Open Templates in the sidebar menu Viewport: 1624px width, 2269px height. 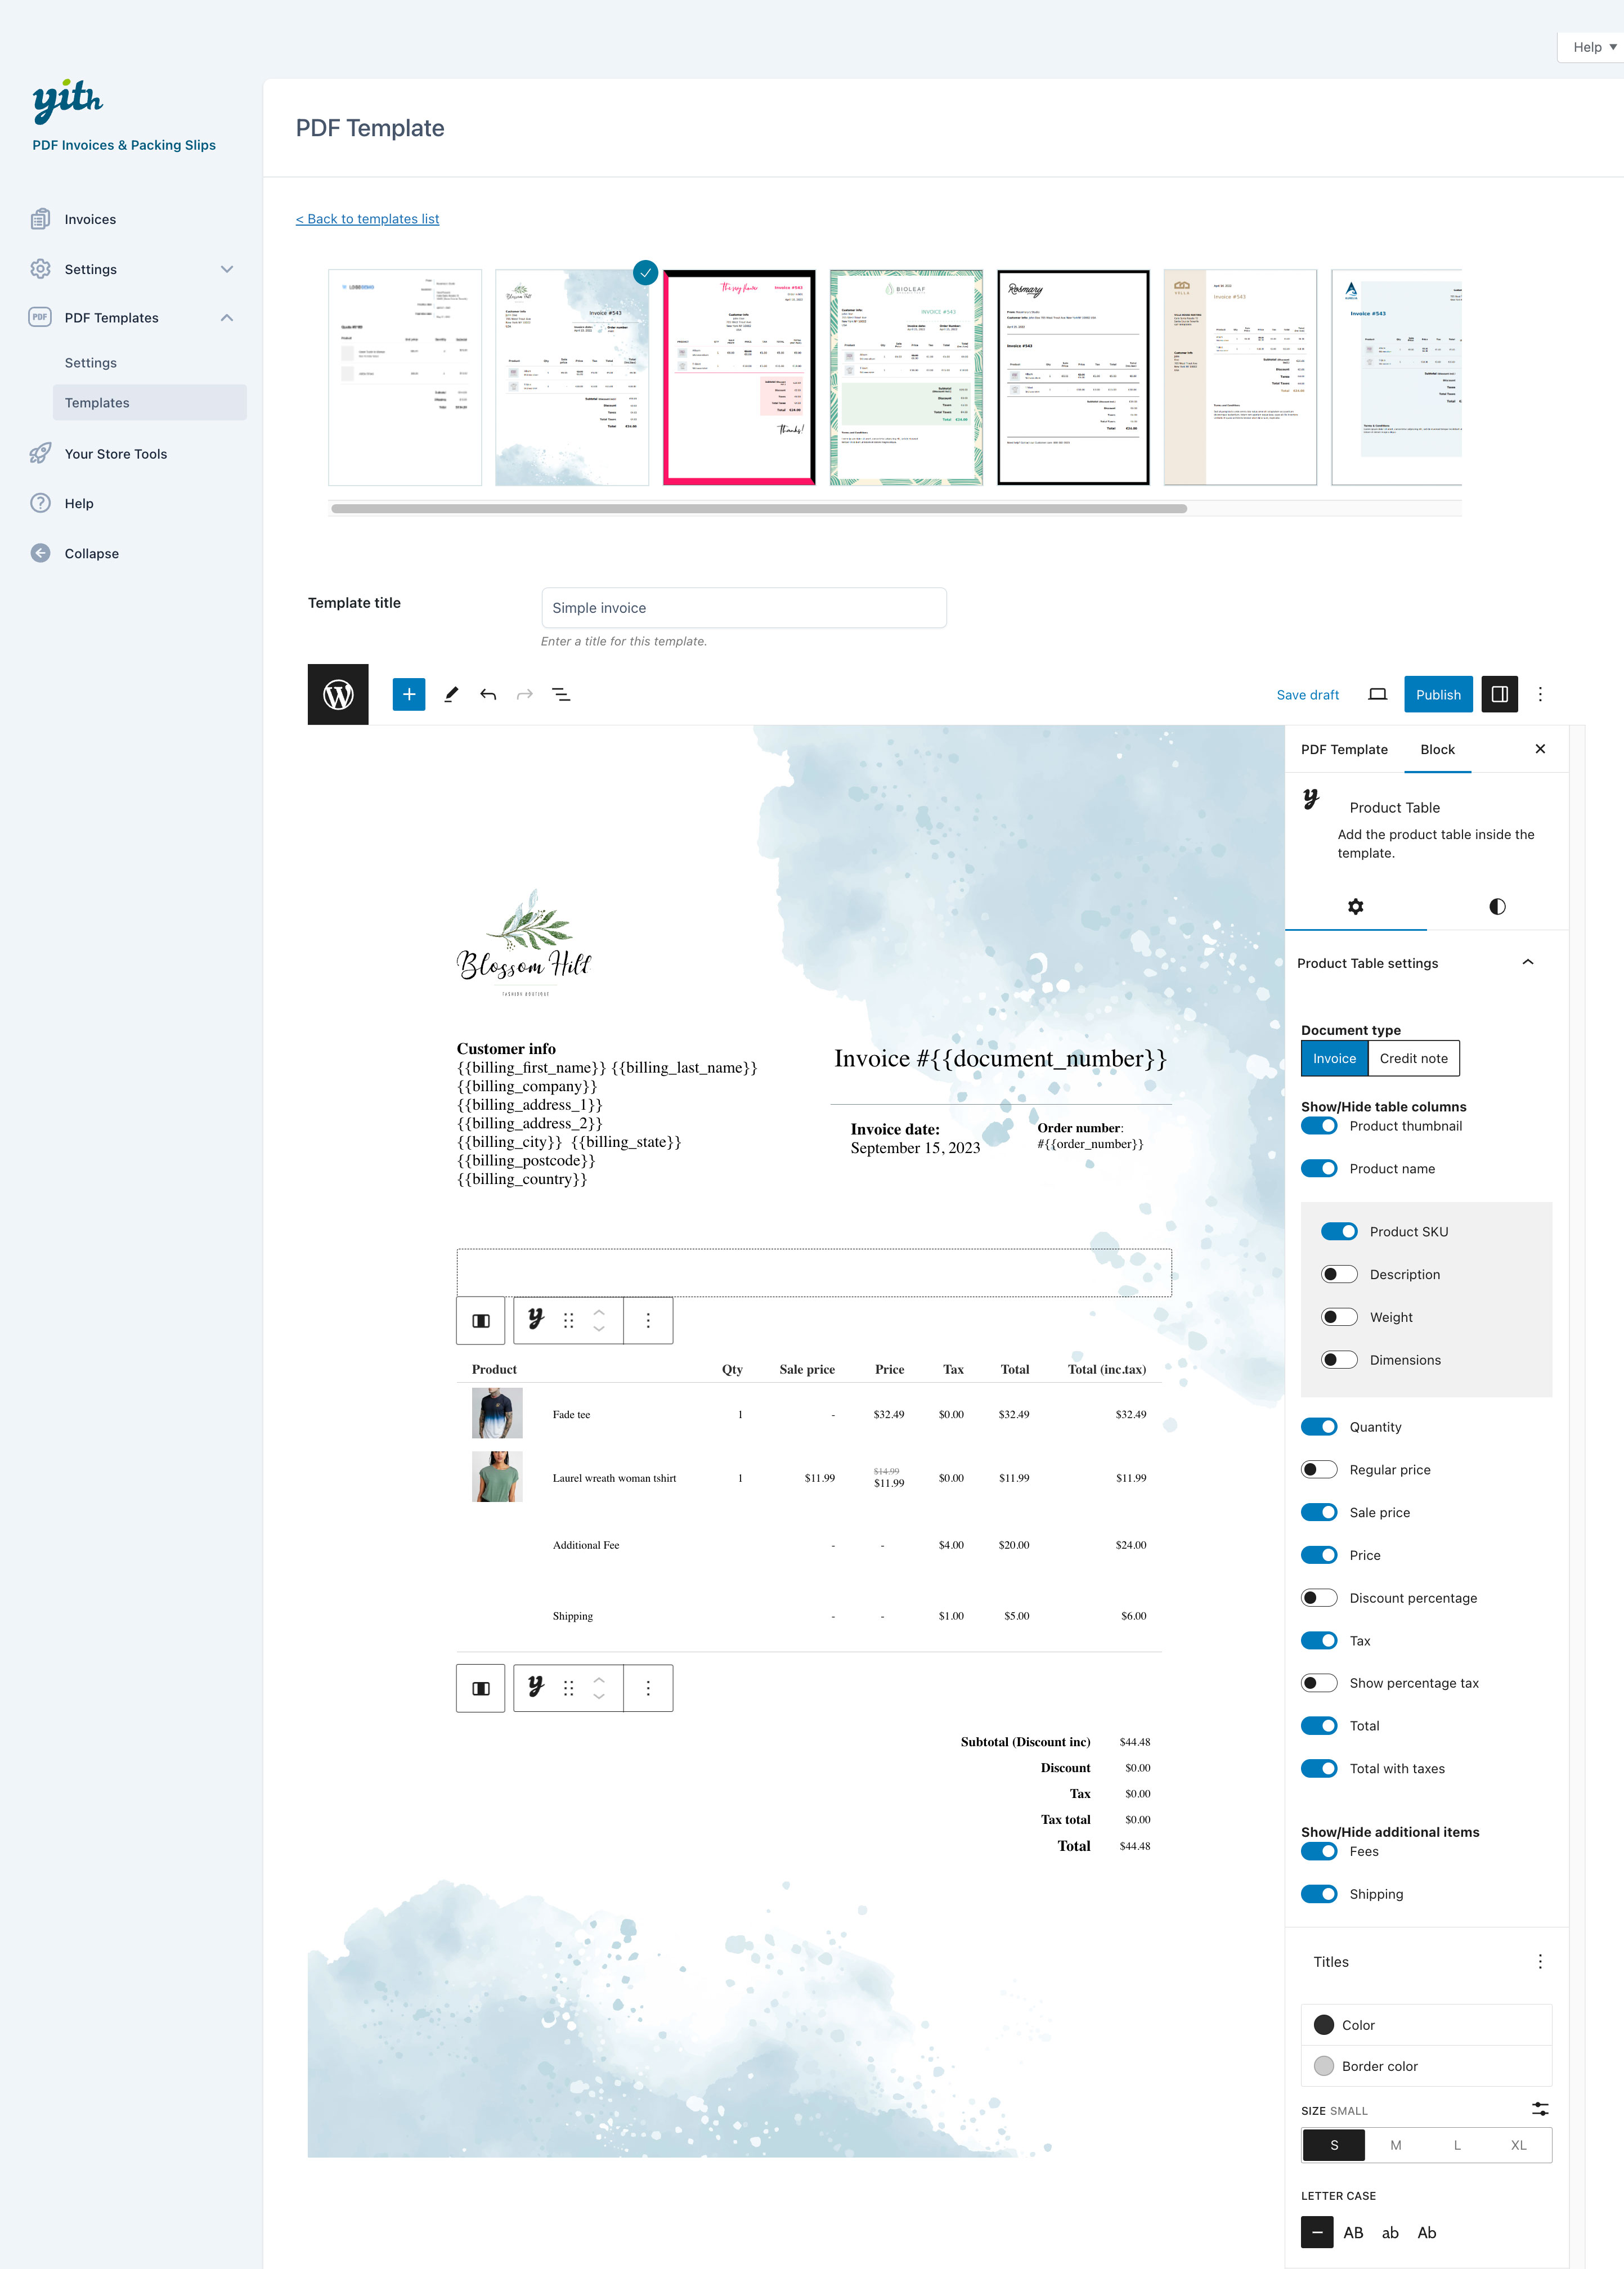point(97,402)
